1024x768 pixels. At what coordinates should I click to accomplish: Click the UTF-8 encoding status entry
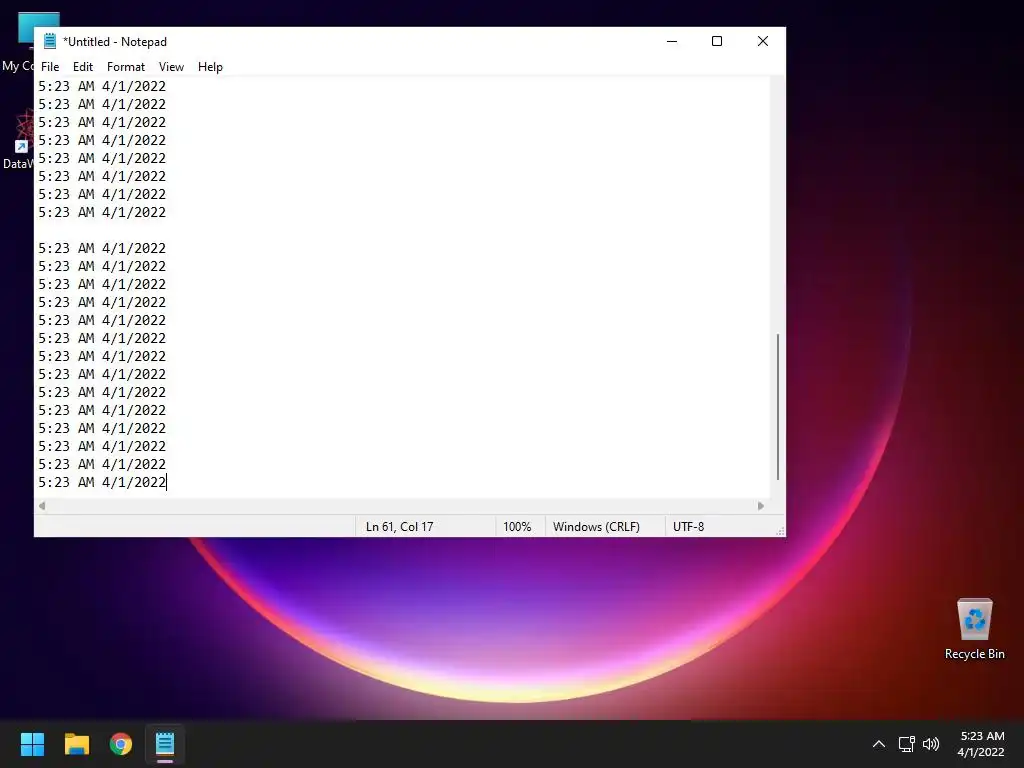pos(688,526)
